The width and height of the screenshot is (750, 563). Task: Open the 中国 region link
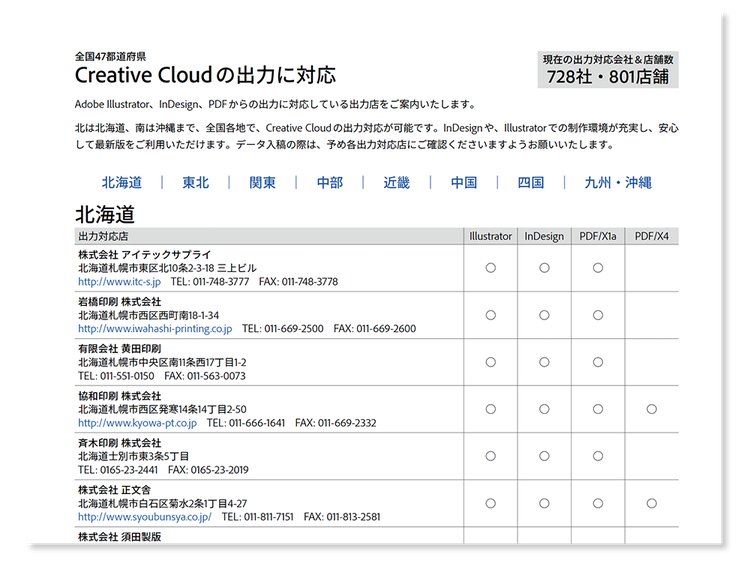click(x=463, y=183)
